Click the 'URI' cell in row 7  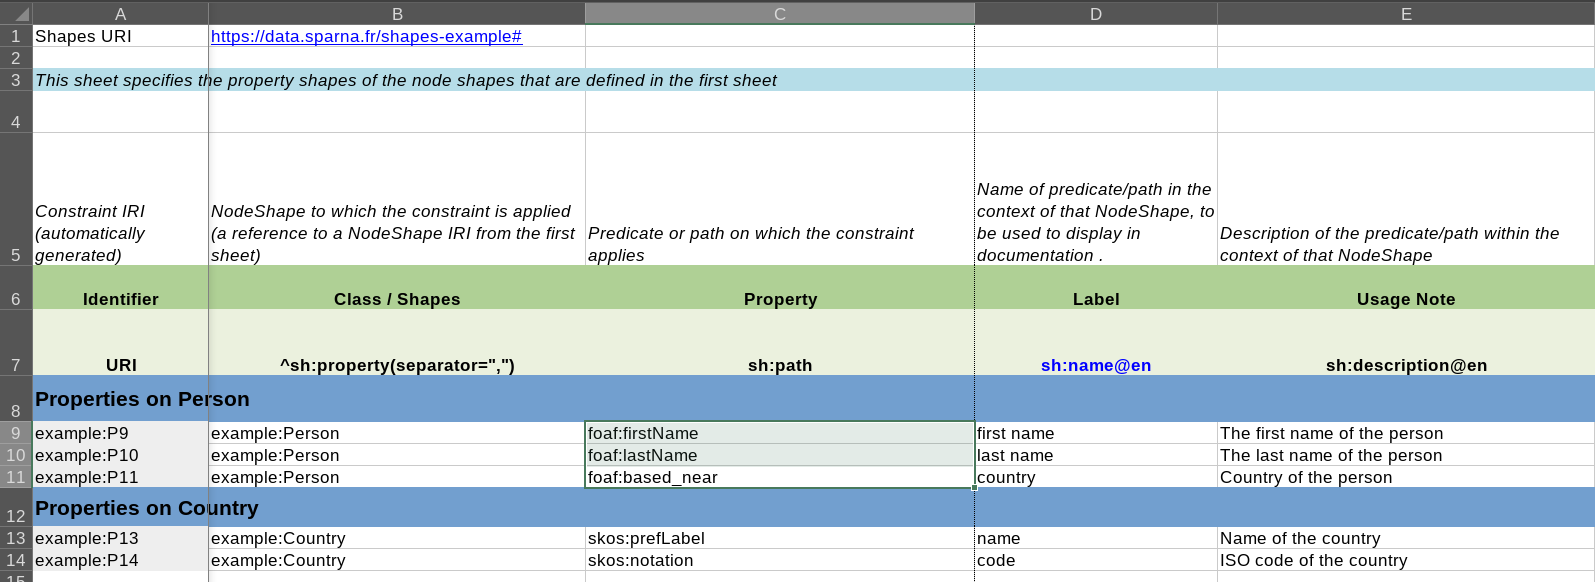[x=120, y=343]
